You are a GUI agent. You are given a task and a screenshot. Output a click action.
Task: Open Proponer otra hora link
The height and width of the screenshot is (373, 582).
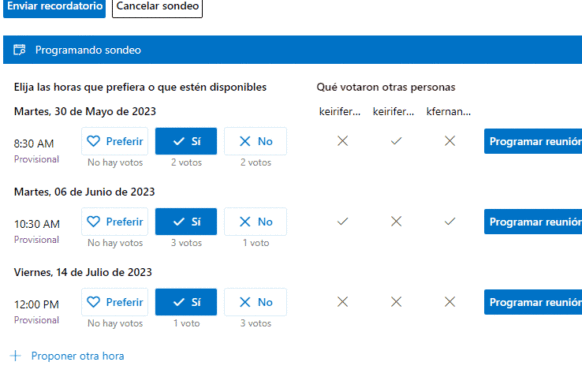78,356
